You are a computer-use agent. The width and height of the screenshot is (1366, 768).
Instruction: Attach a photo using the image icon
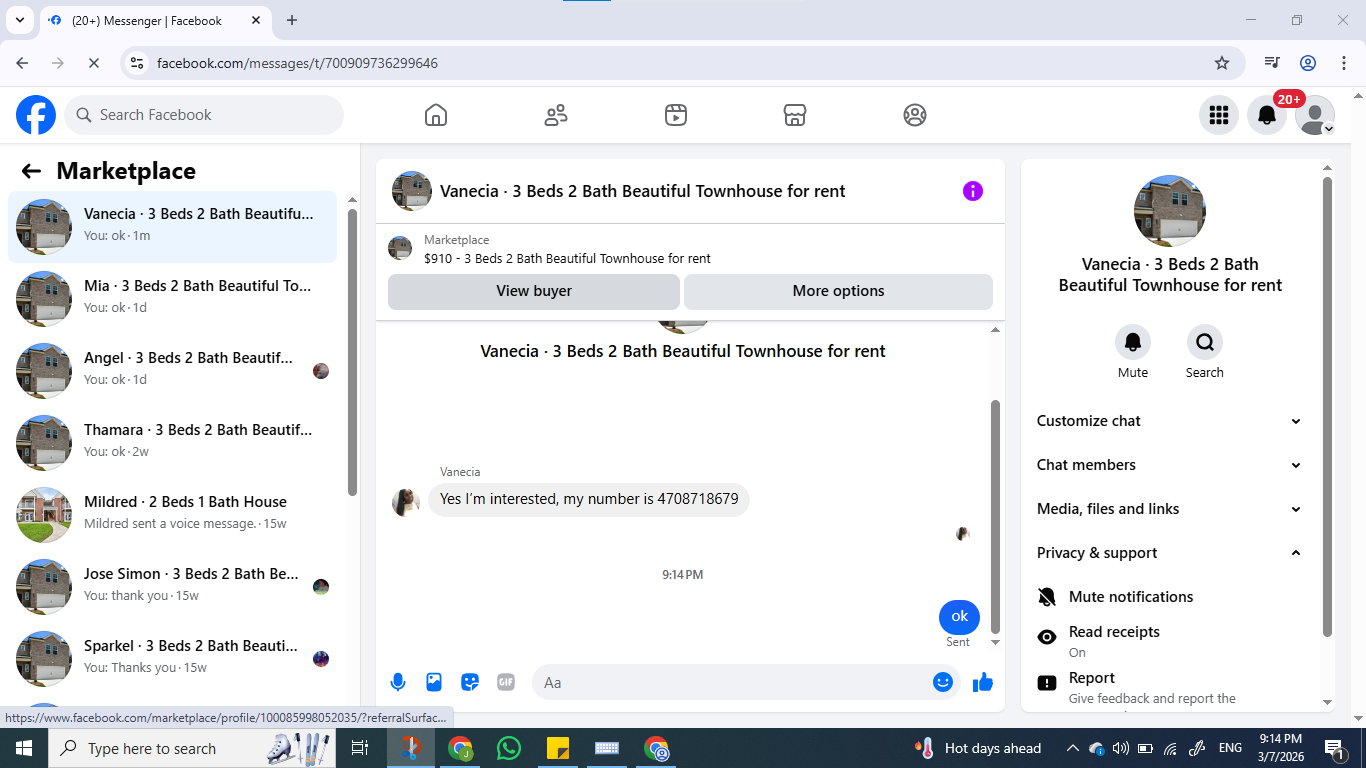[x=434, y=682]
